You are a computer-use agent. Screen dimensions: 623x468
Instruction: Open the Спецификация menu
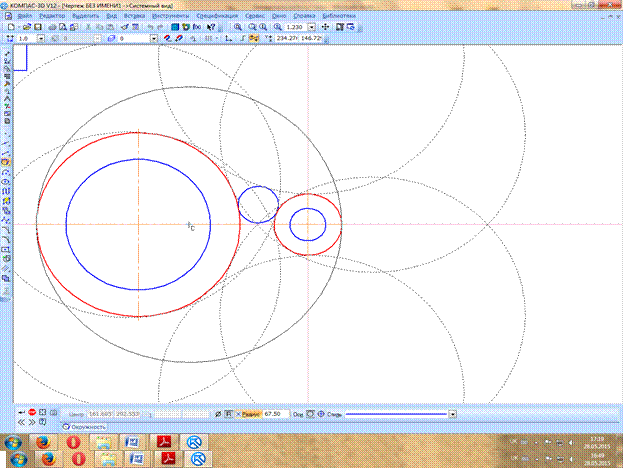(x=217, y=16)
